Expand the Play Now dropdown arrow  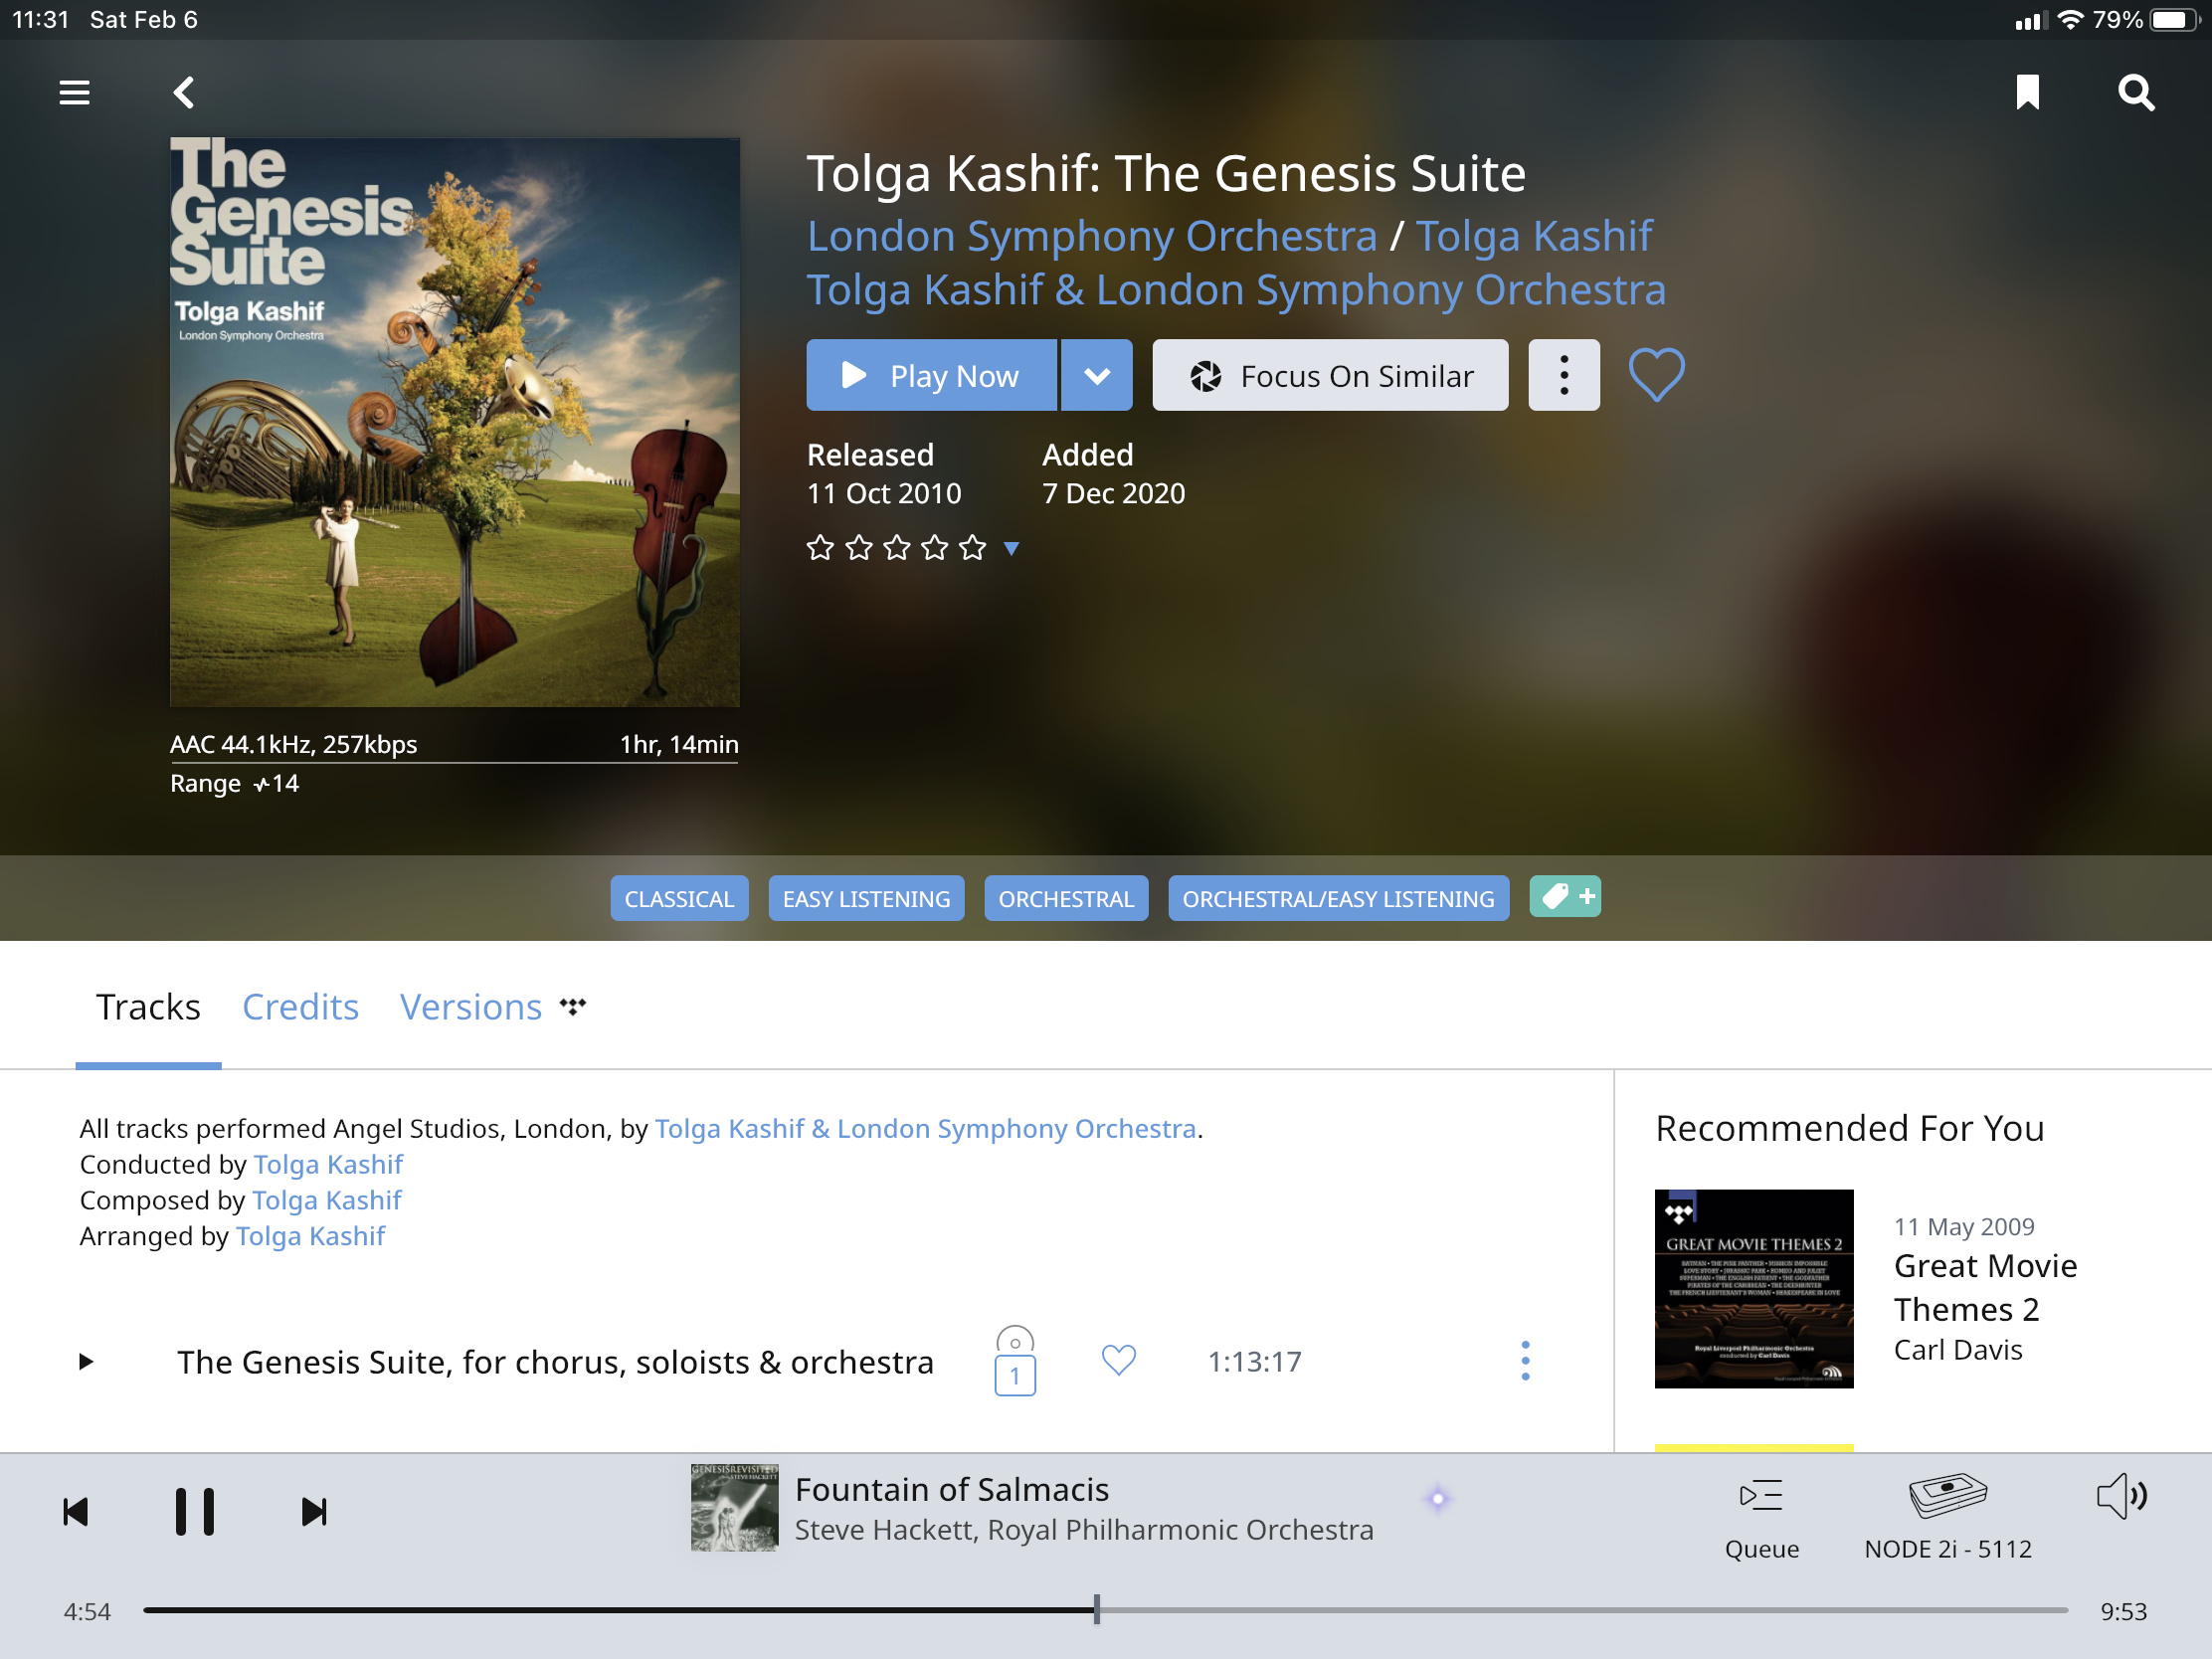pyautogui.click(x=1097, y=375)
